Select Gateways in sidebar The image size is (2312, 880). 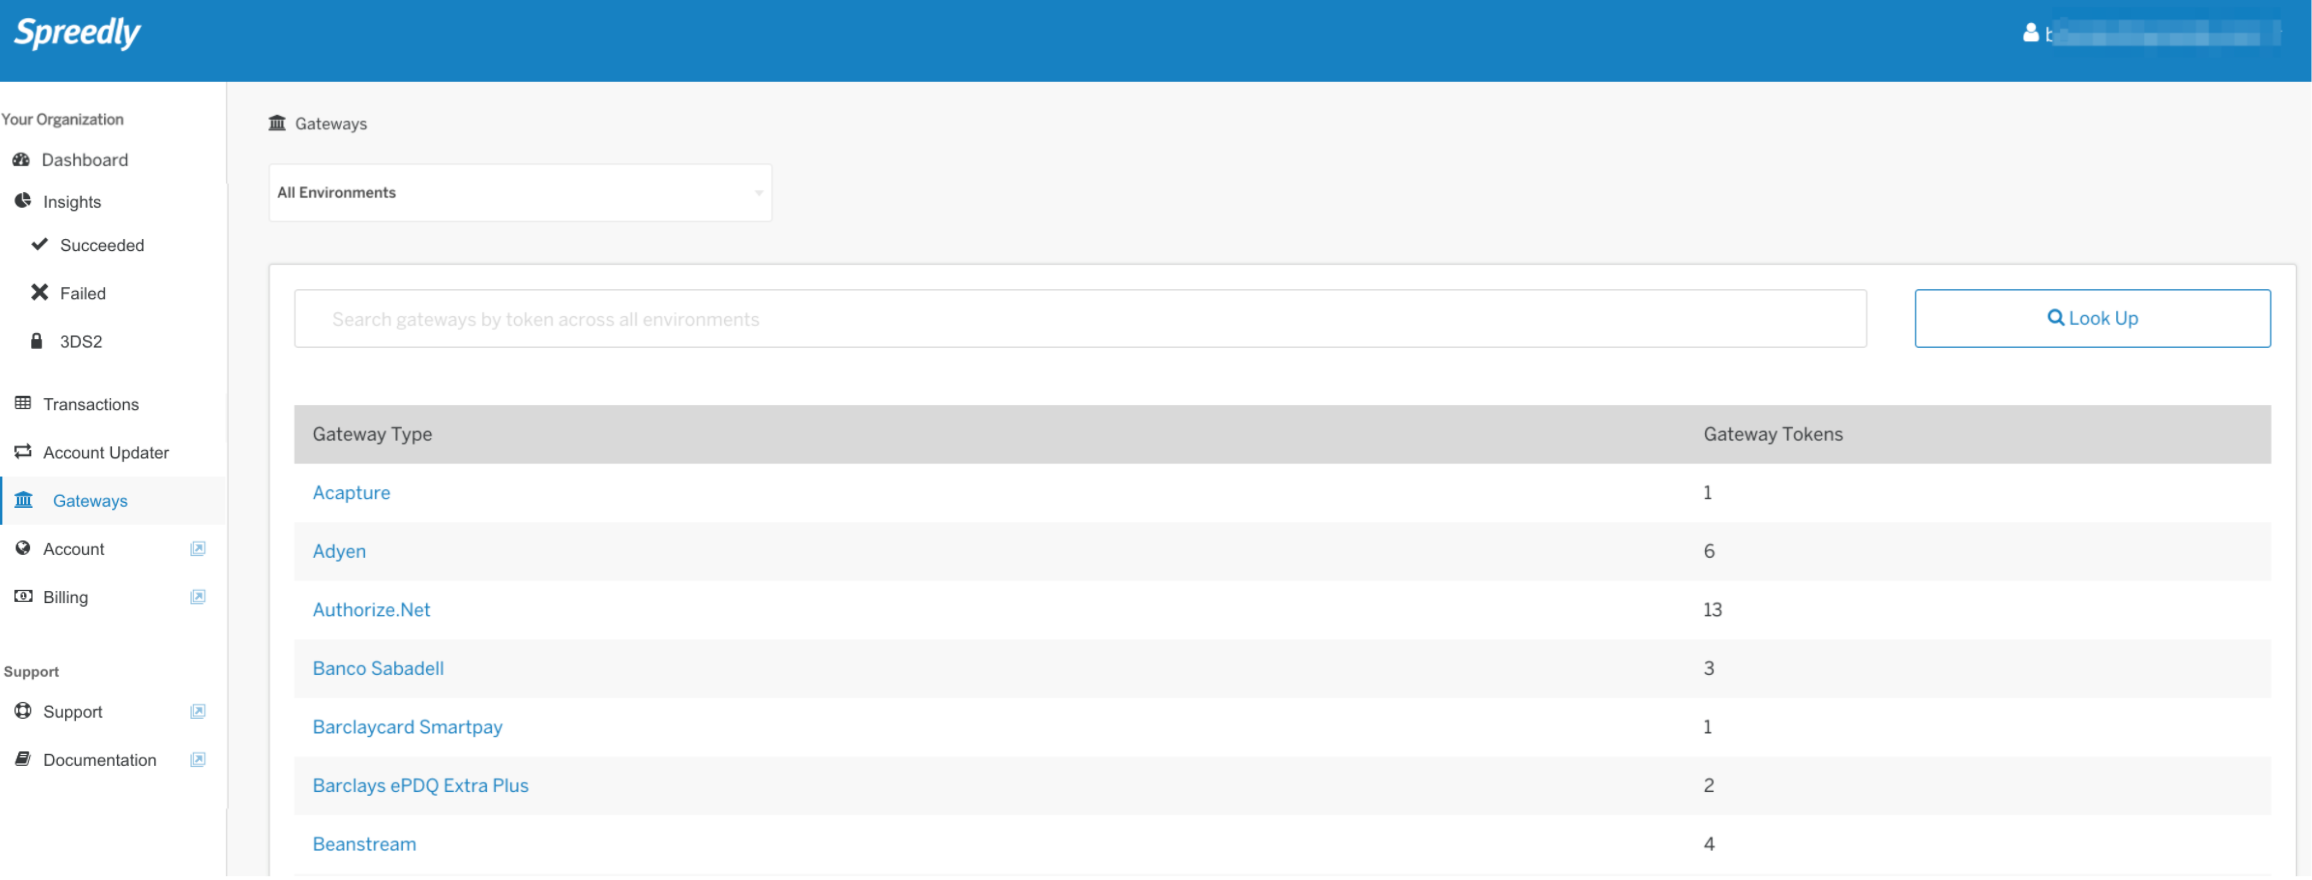tap(90, 500)
